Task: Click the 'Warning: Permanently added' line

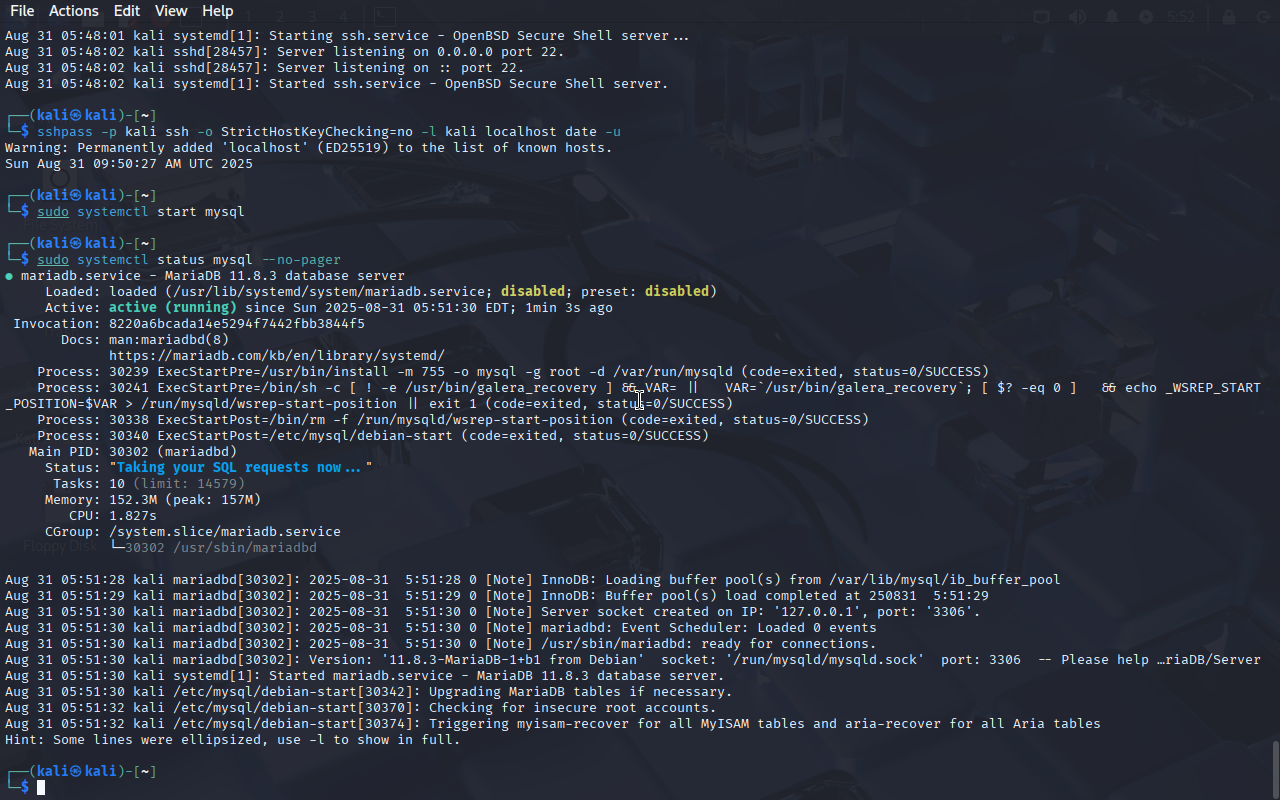Action: click(x=309, y=148)
